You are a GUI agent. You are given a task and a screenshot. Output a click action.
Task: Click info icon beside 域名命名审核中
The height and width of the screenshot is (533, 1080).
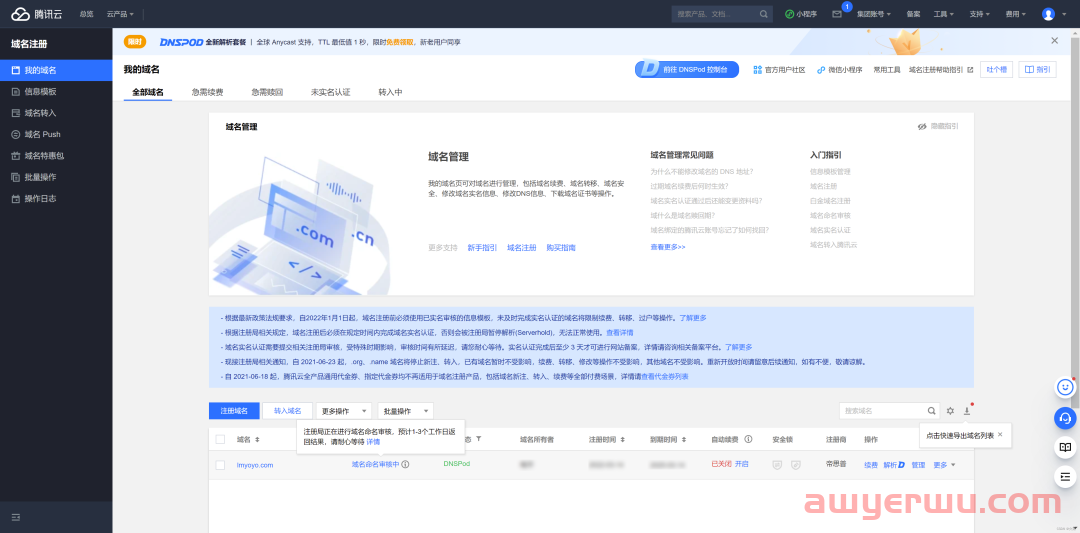point(406,465)
